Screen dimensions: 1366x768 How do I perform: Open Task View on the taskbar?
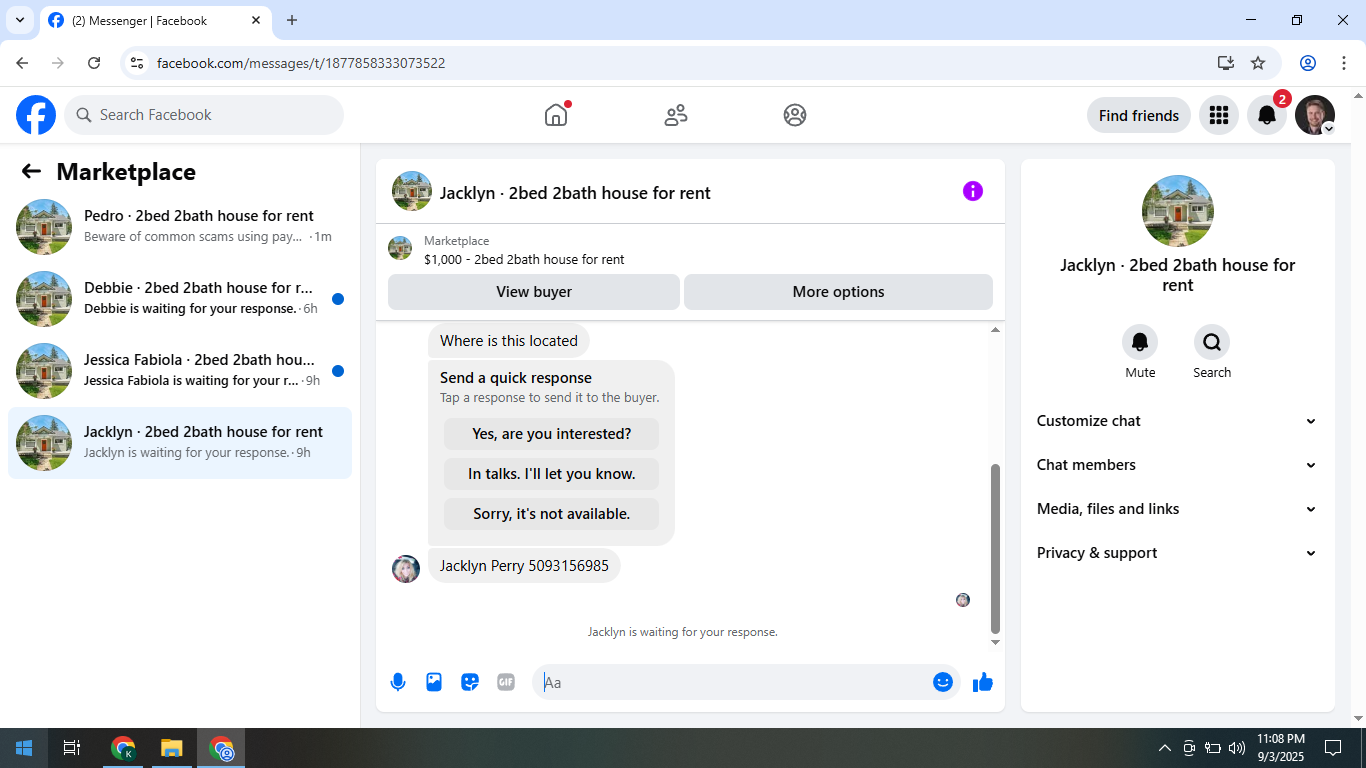click(x=72, y=748)
